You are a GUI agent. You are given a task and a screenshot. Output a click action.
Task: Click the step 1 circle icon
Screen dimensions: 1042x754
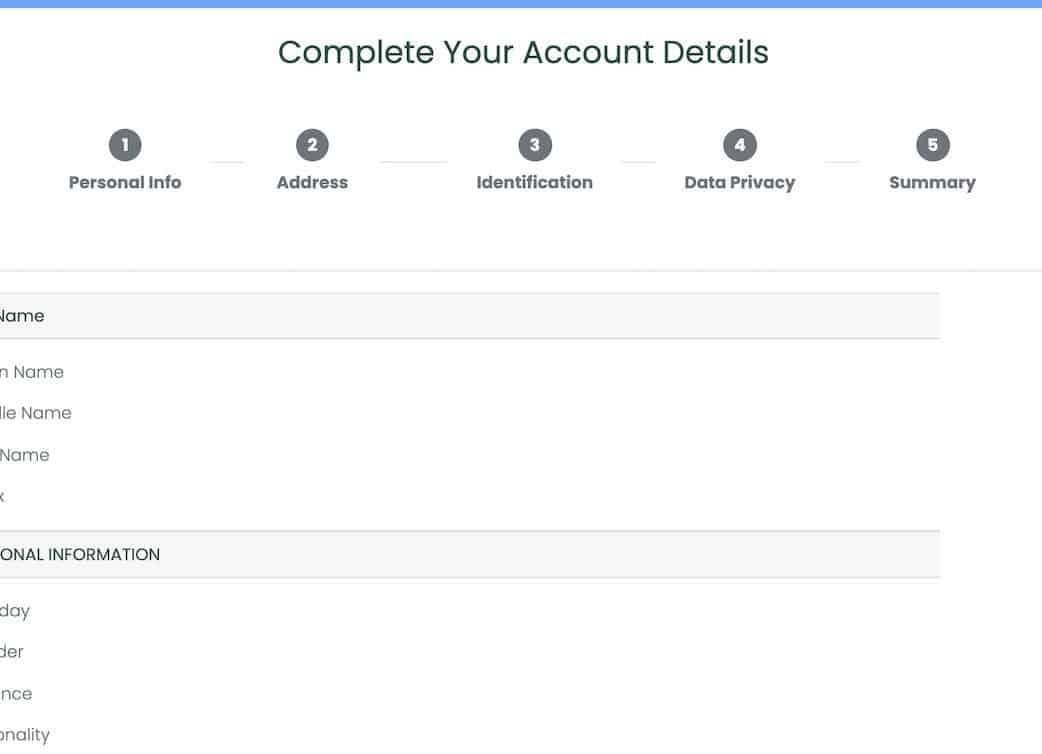[x=125, y=146]
